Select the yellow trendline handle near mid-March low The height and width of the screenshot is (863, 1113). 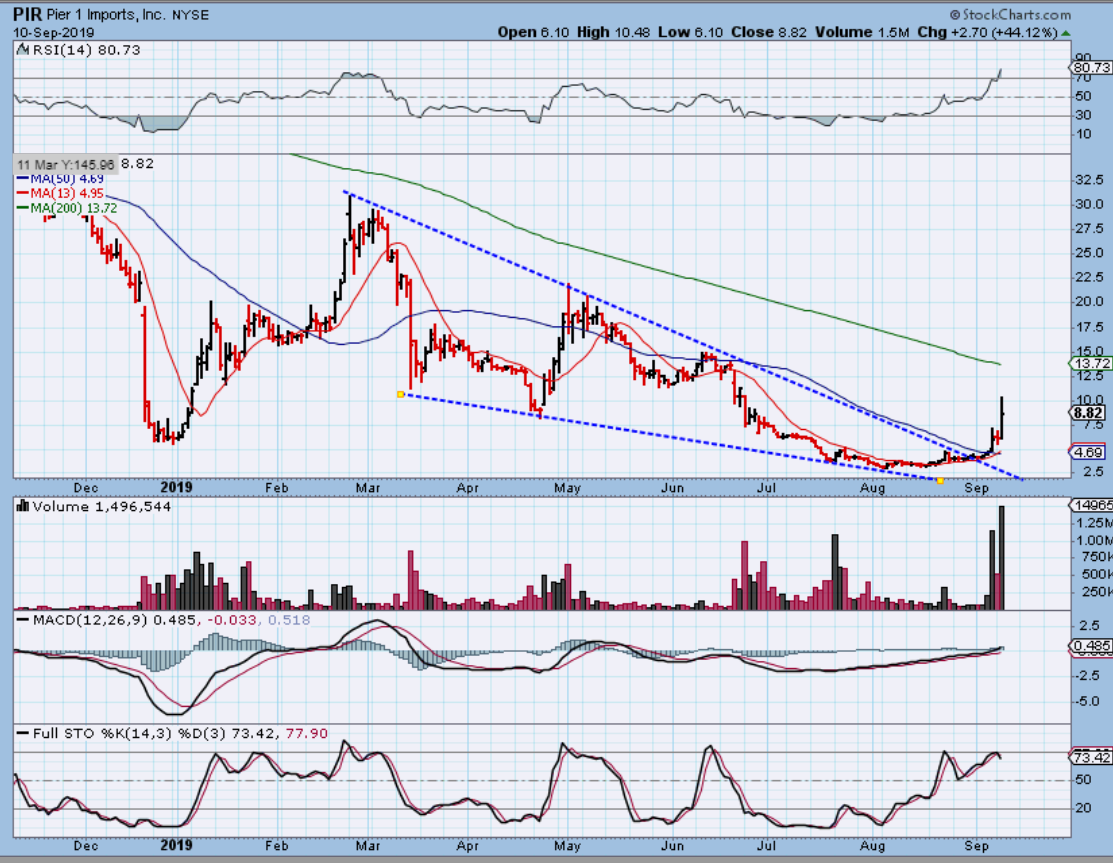(x=400, y=394)
